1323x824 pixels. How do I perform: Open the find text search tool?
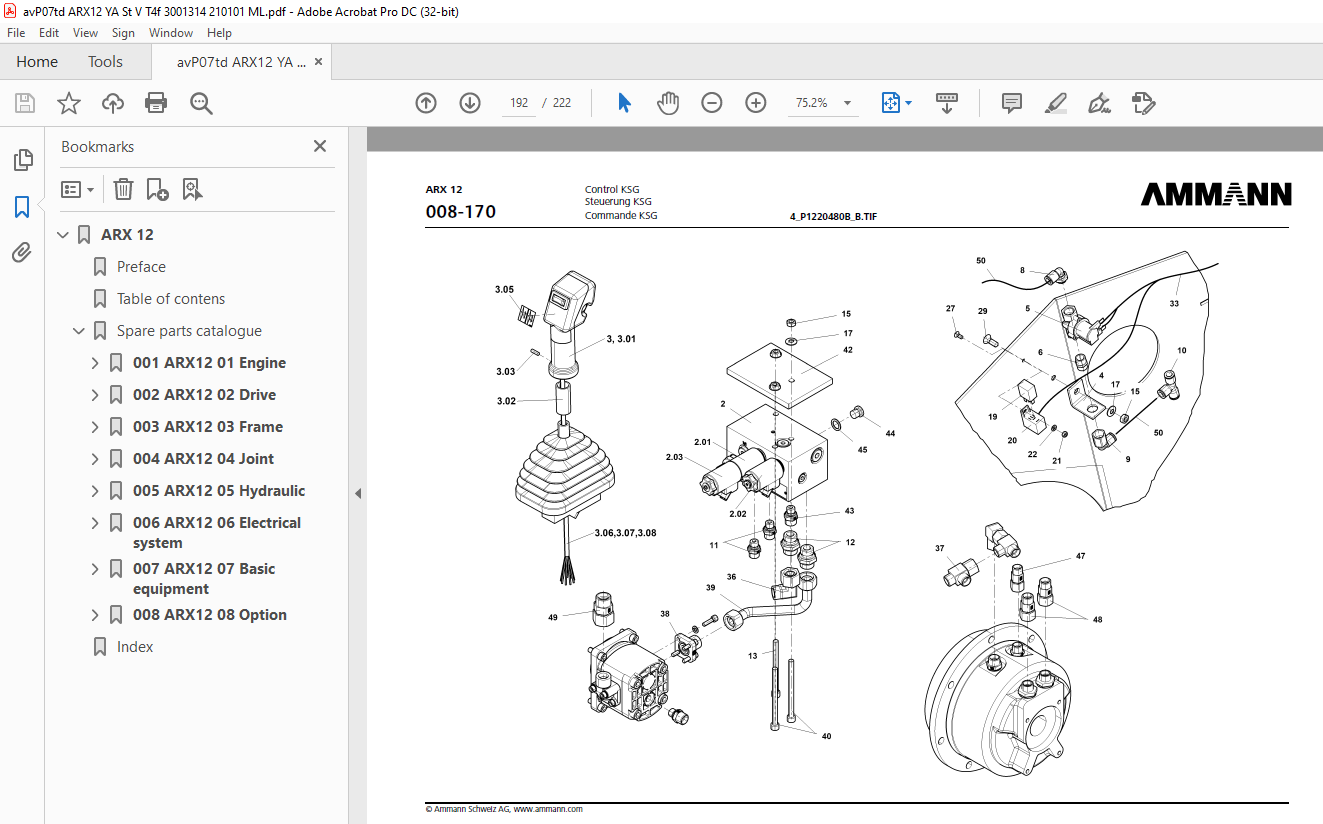[201, 103]
